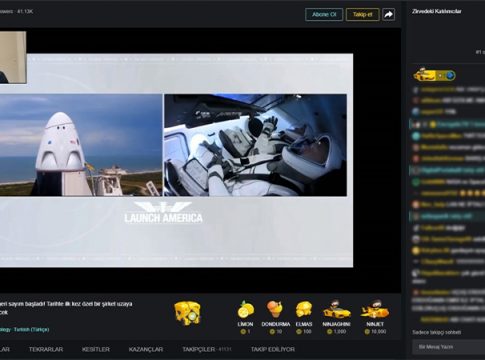Click the share arrow icon
This screenshot has width=485, height=360.
(x=388, y=14)
